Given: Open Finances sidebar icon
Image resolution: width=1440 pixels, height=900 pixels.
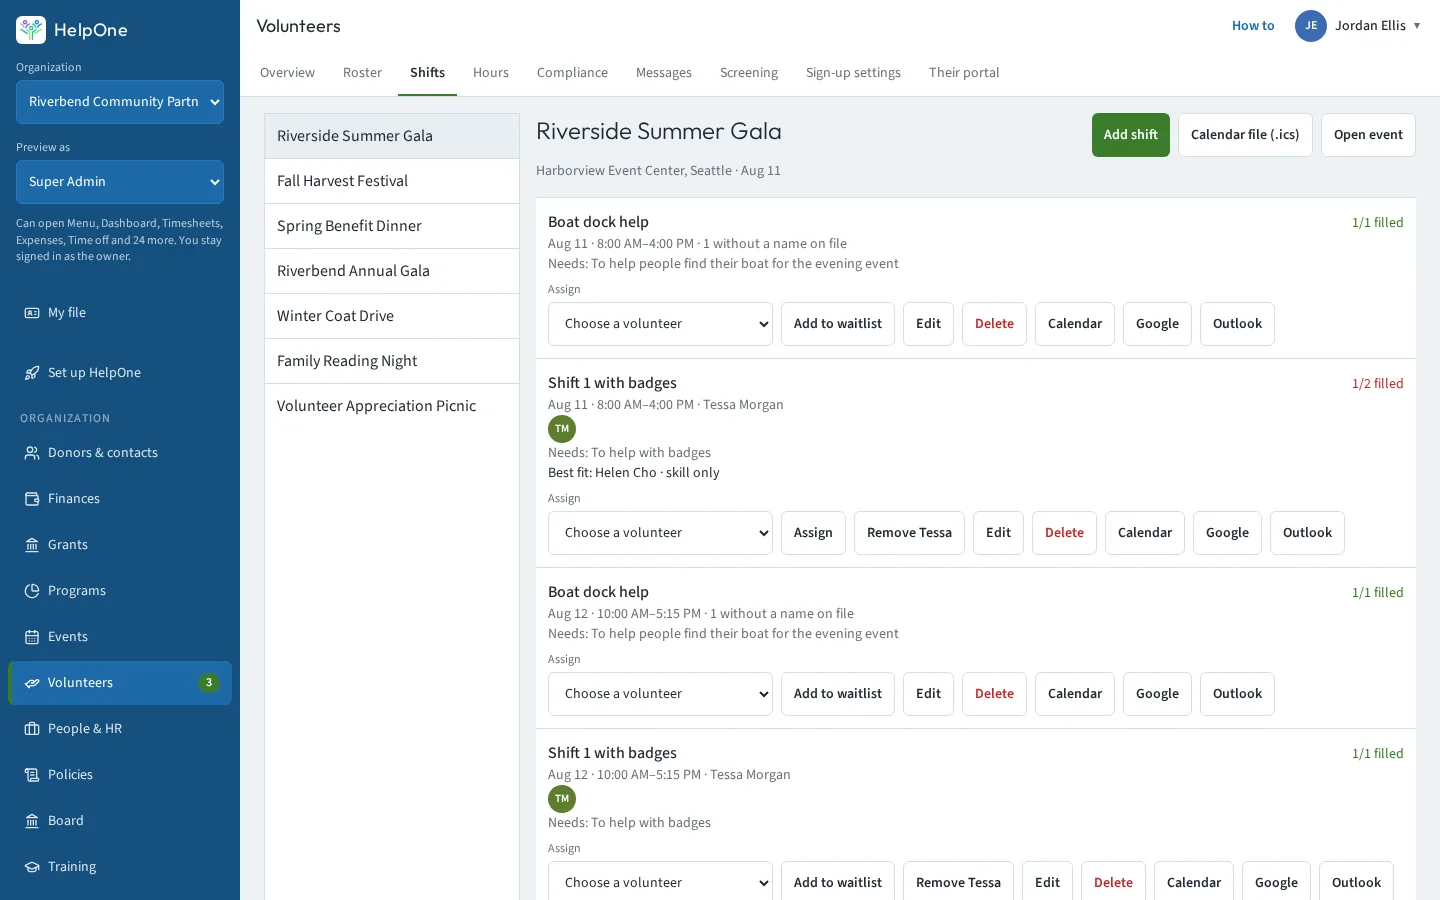Looking at the screenshot, I should tap(32, 499).
